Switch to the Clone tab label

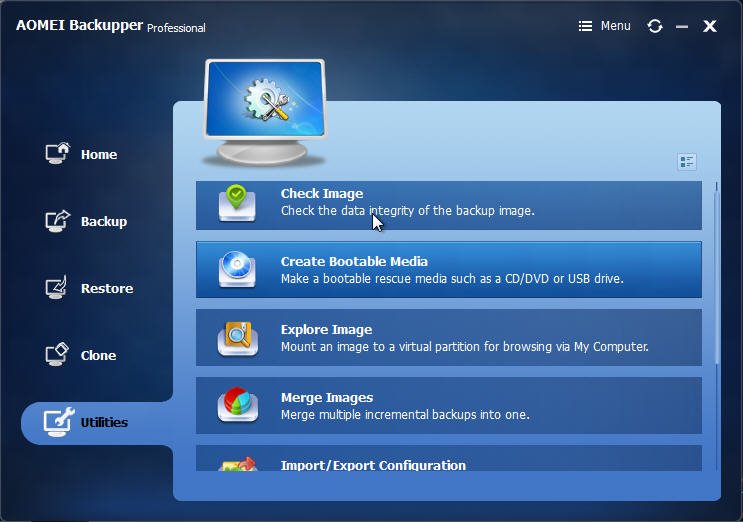pos(98,355)
